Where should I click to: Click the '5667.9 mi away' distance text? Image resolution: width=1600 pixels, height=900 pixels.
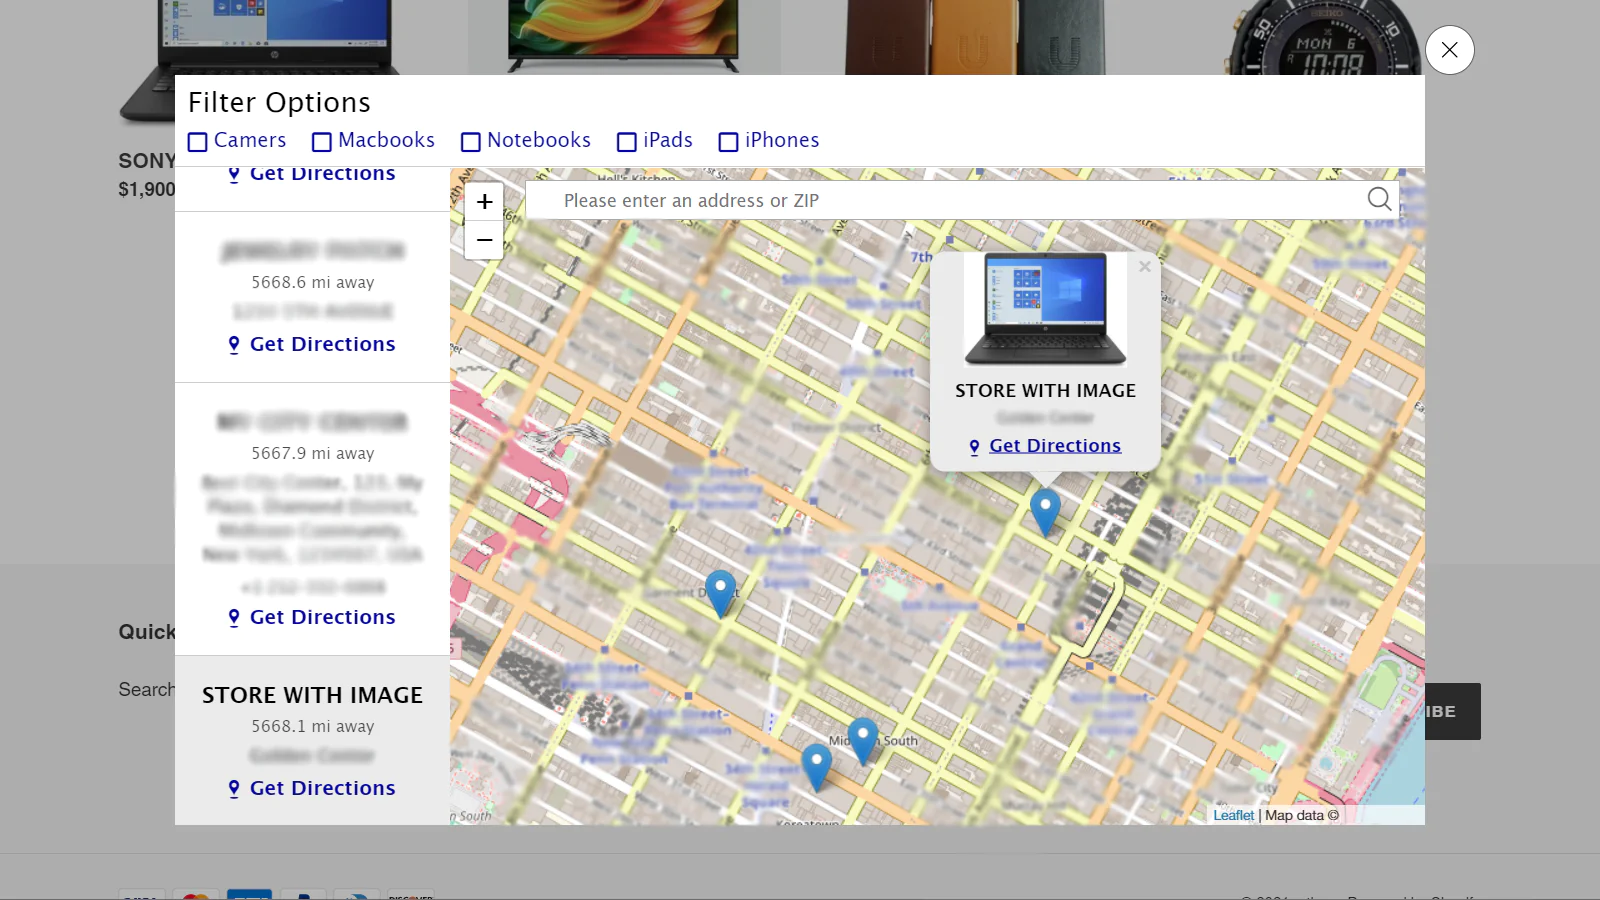point(313,453)
